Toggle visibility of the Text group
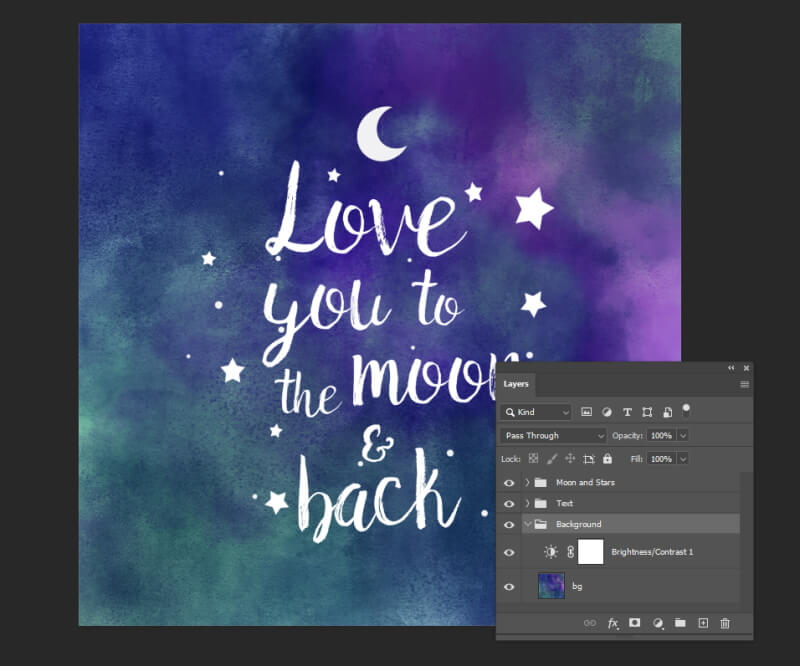 509,503
